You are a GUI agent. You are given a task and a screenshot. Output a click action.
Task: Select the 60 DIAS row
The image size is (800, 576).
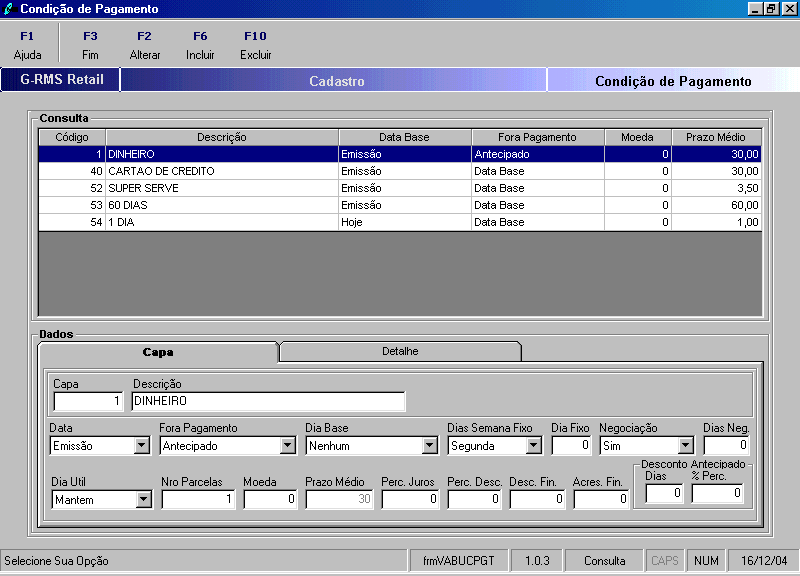[x=400, y=205]
